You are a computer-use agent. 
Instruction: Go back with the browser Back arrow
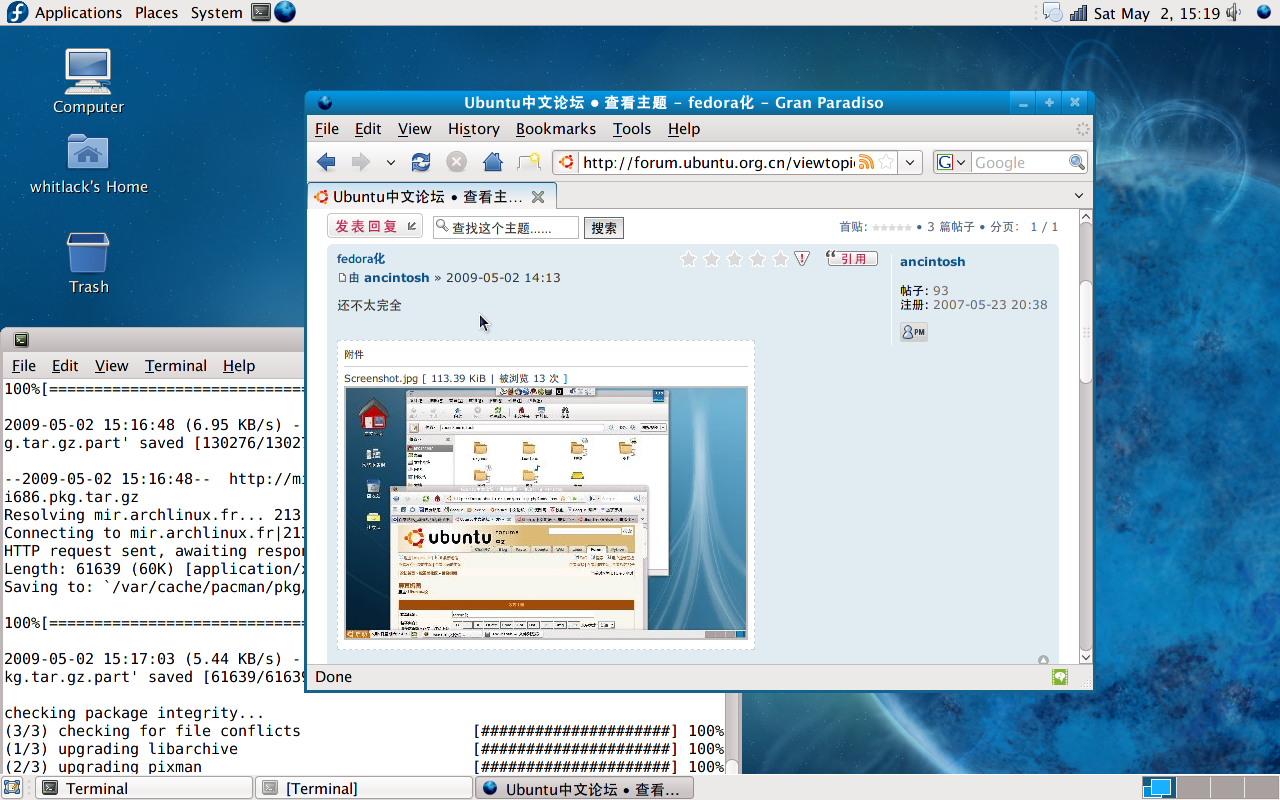(x=326, y=162)
